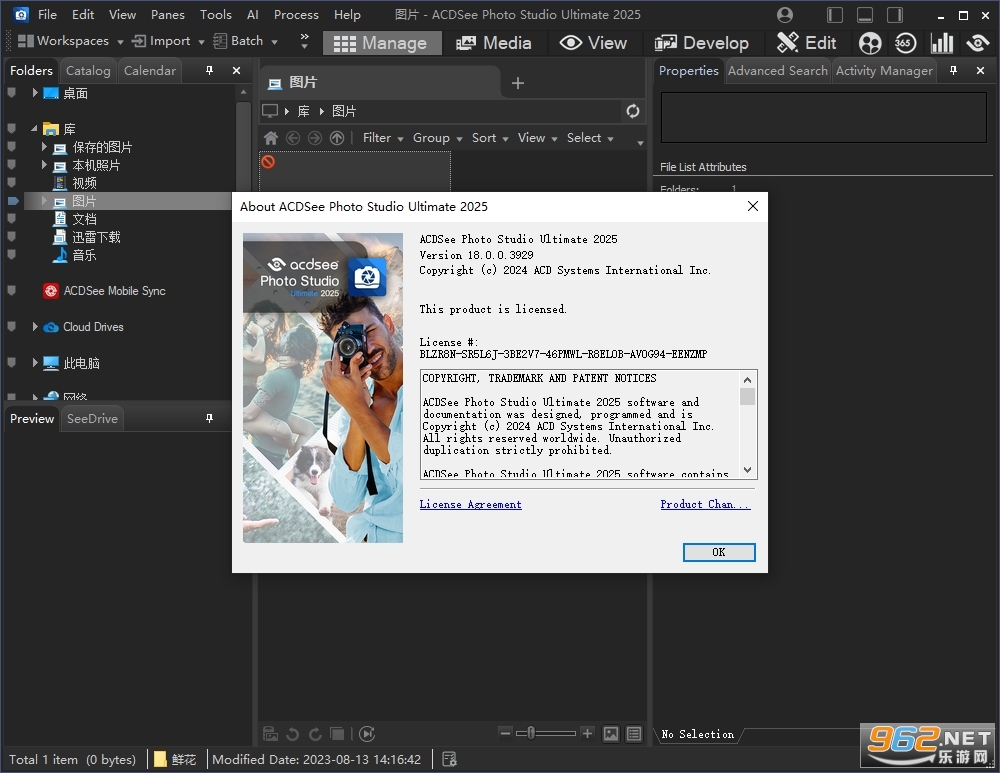Click the copyright notices scrollbar down arrow
Viewport: 1000px width, 773px height.
tap(747, 470)
